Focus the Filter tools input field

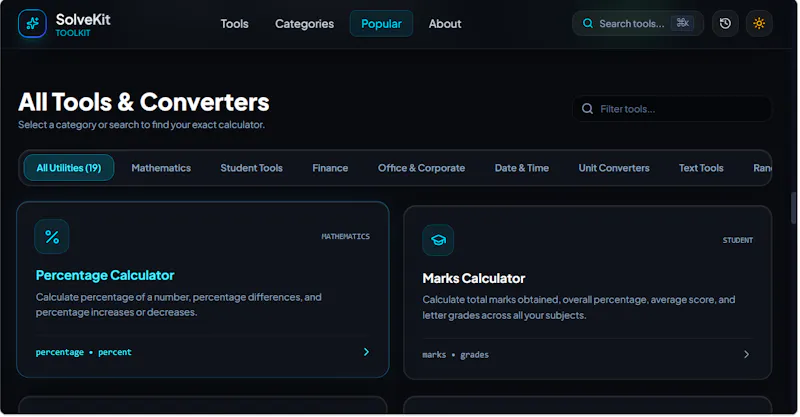[672, 109]
